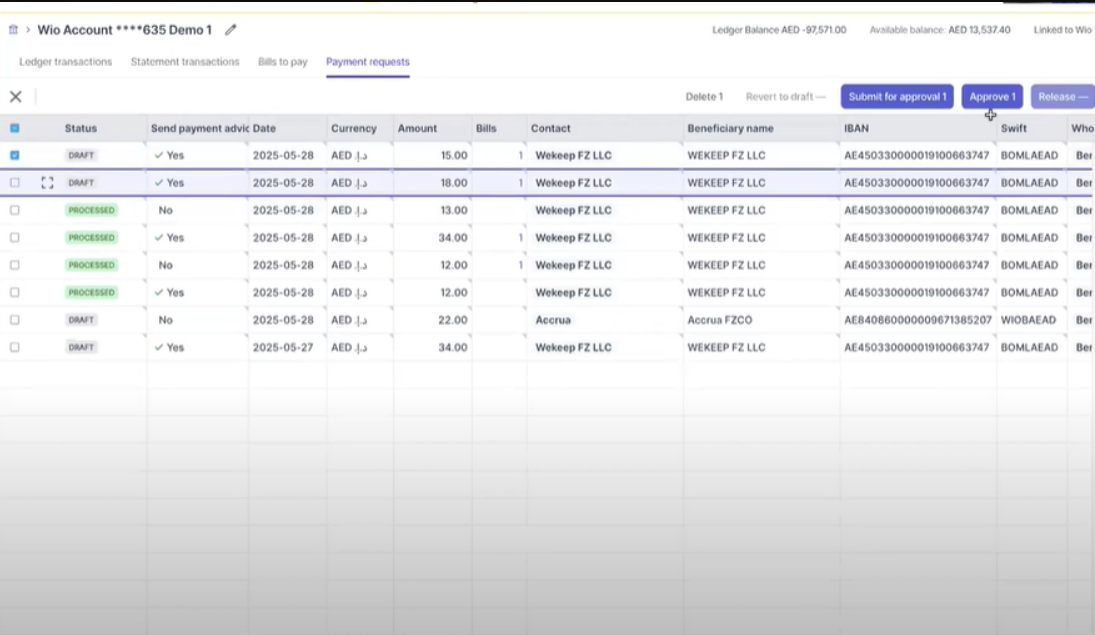
Task: Toggle the select-all checkbox in table header
Action: pos(15,128)
